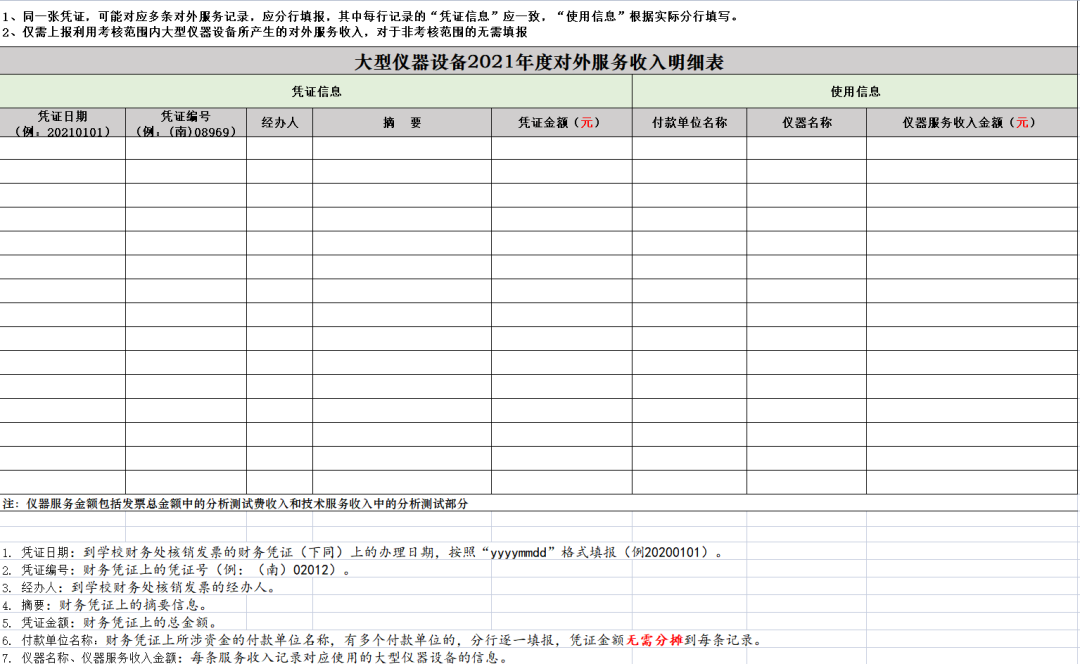Click note 3 explaining 经办人
Screen dimensions: 1080x664
coord(139,588)
